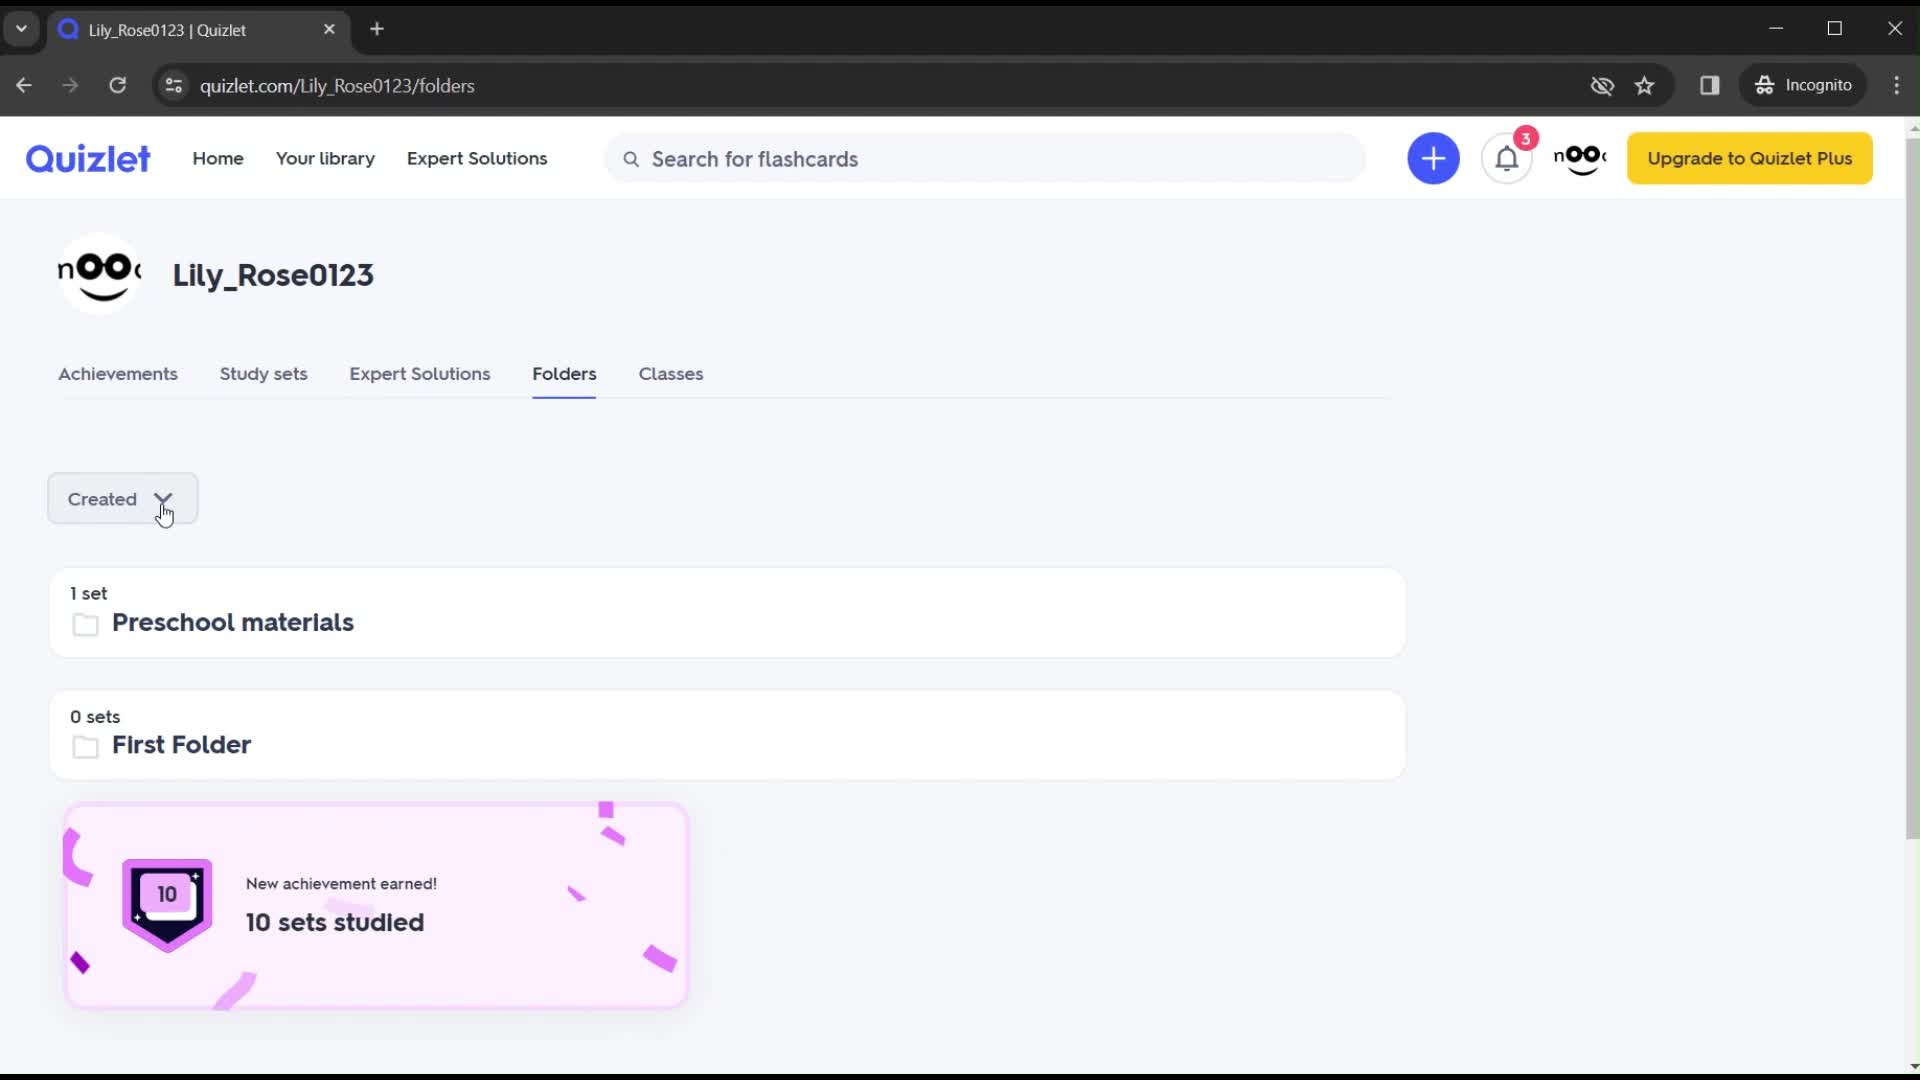The image size is (1920, 1080).
Task: Click the Incognito indicator
Action: tap(1804, 85)
